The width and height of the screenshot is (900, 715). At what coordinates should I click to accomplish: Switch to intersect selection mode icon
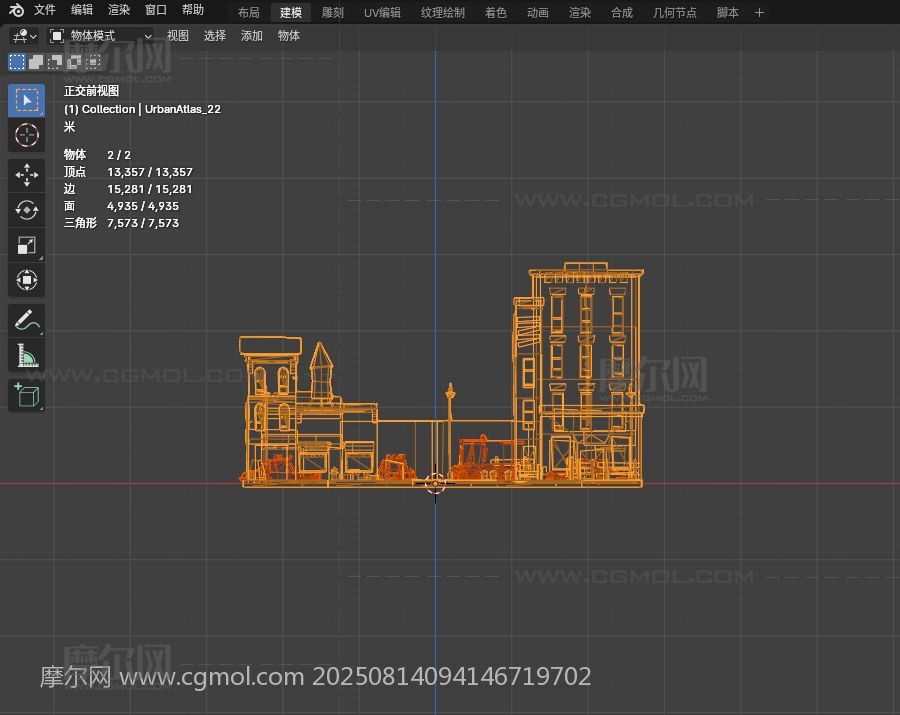pos(93,62)
